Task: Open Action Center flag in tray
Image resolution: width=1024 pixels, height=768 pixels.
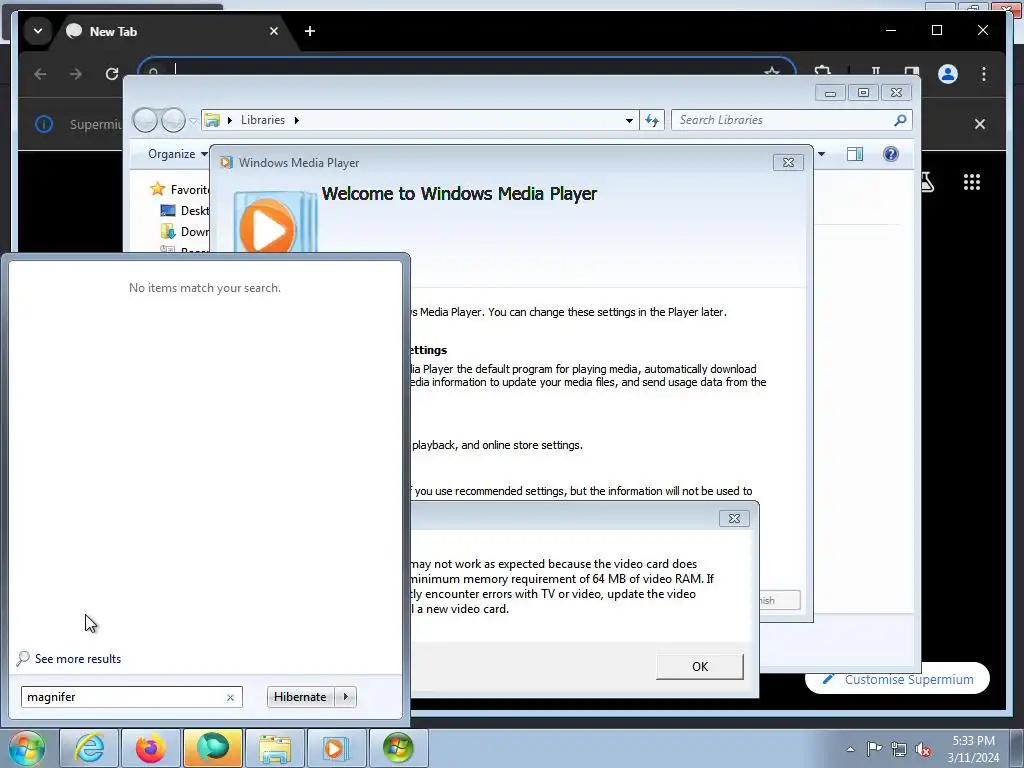Action: coord(874,749)
